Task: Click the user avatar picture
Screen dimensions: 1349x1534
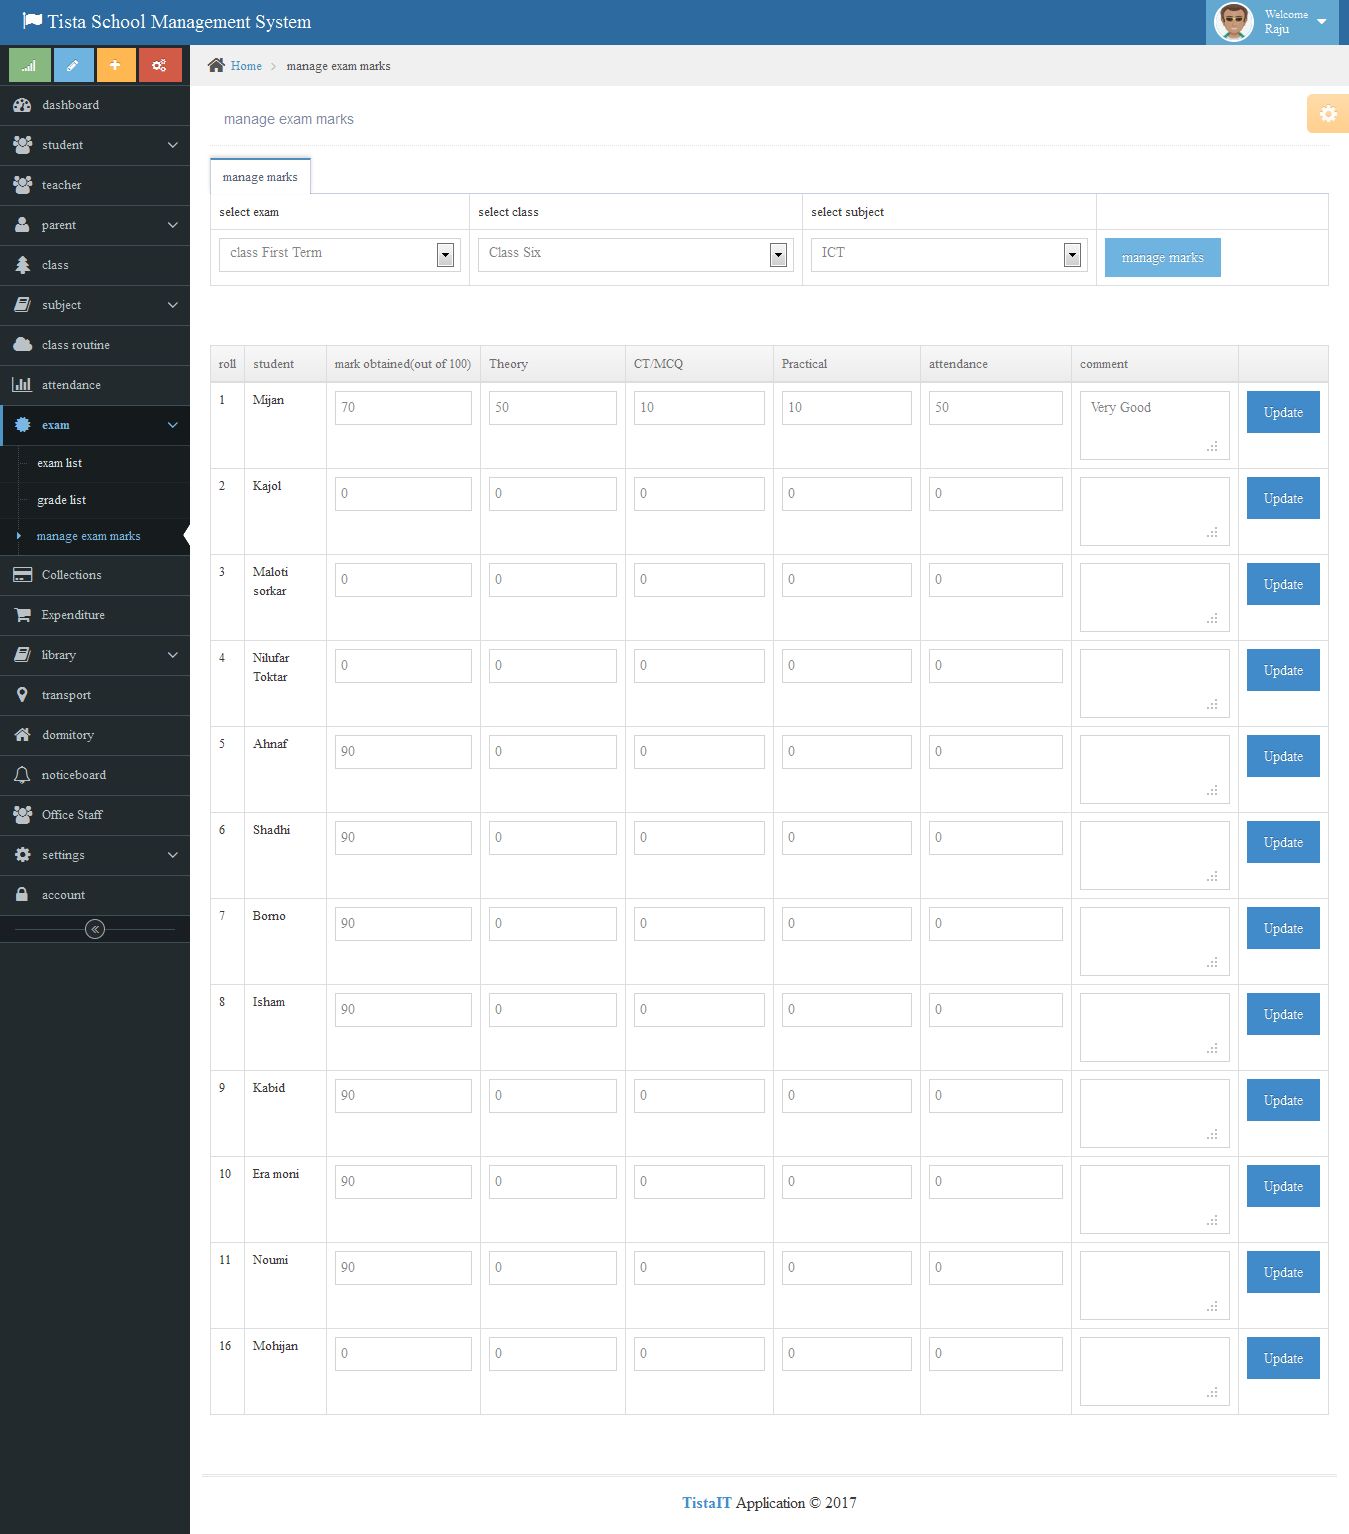Action: [1234, 22]
